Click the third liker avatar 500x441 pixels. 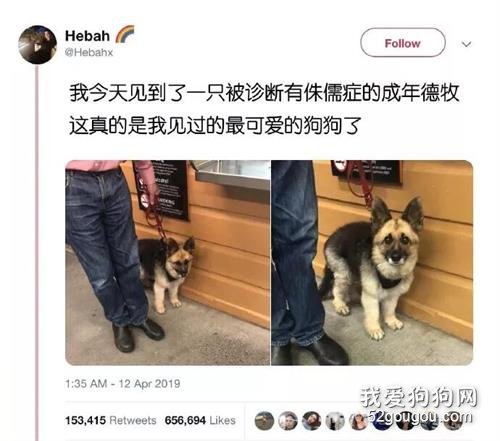(x=311, y=421)
